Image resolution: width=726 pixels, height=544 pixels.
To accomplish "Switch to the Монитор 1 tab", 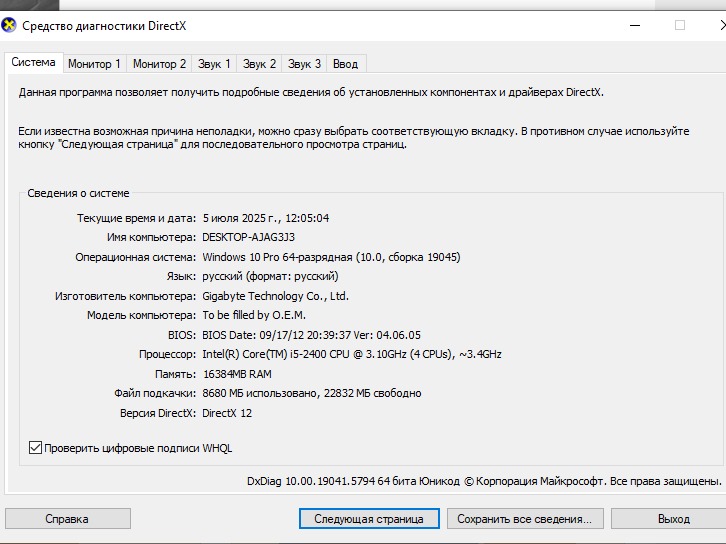I will (x=94, y=64).
